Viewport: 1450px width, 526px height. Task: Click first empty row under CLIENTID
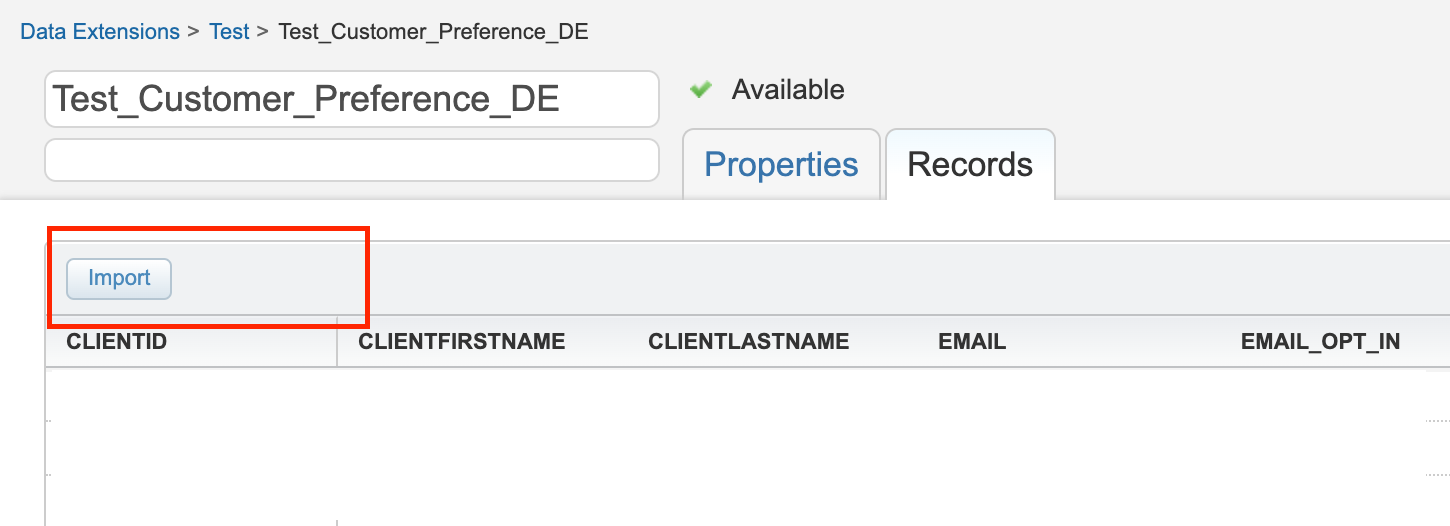pyautogui.click(x=190, y=396)
